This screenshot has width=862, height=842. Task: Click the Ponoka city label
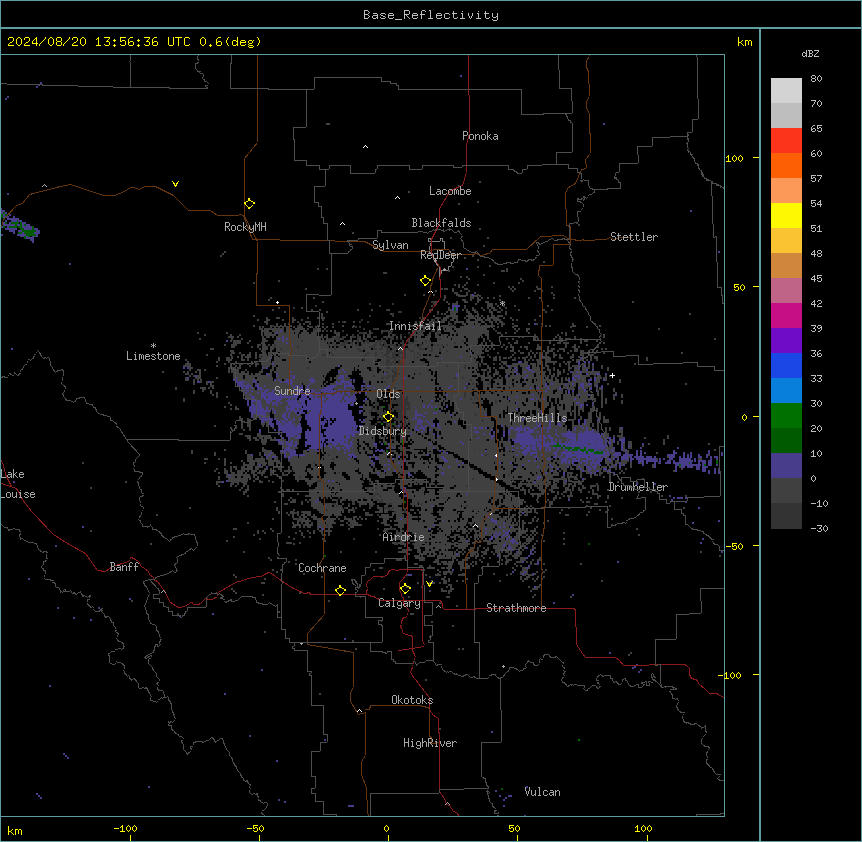[x=480, y=136]
